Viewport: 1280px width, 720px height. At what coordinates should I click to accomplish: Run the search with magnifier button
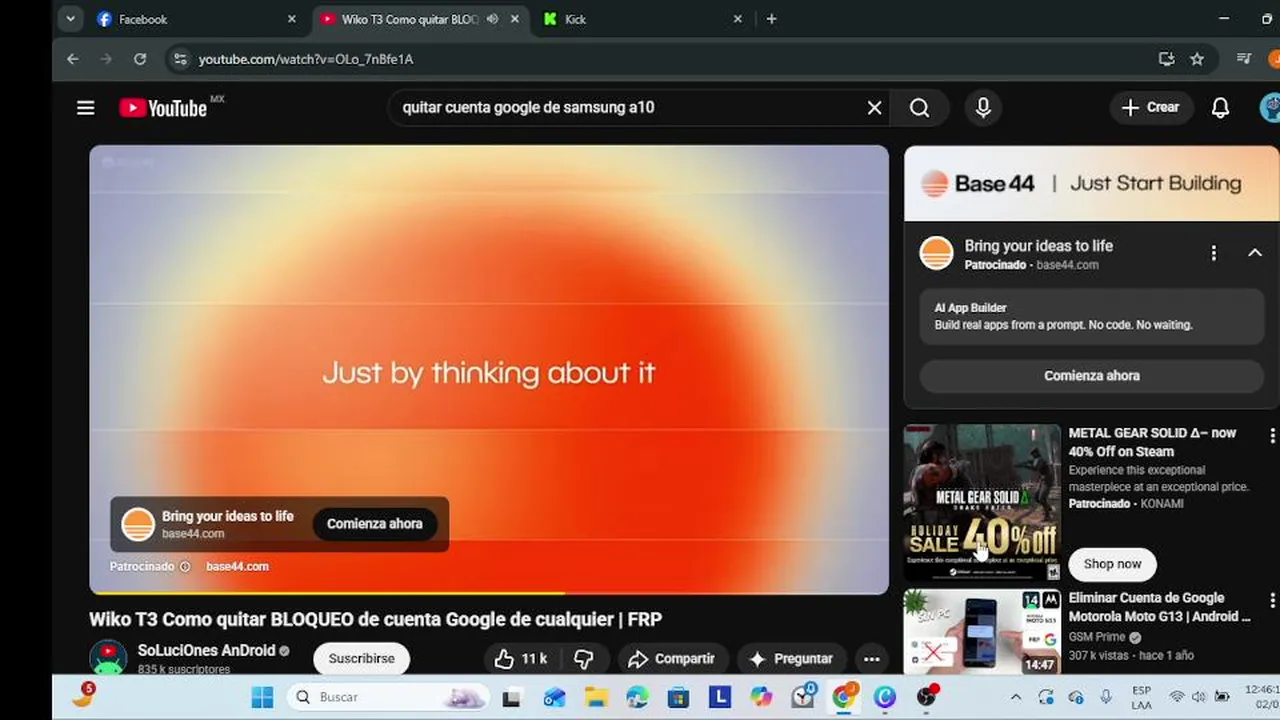[x=920, y=108]
